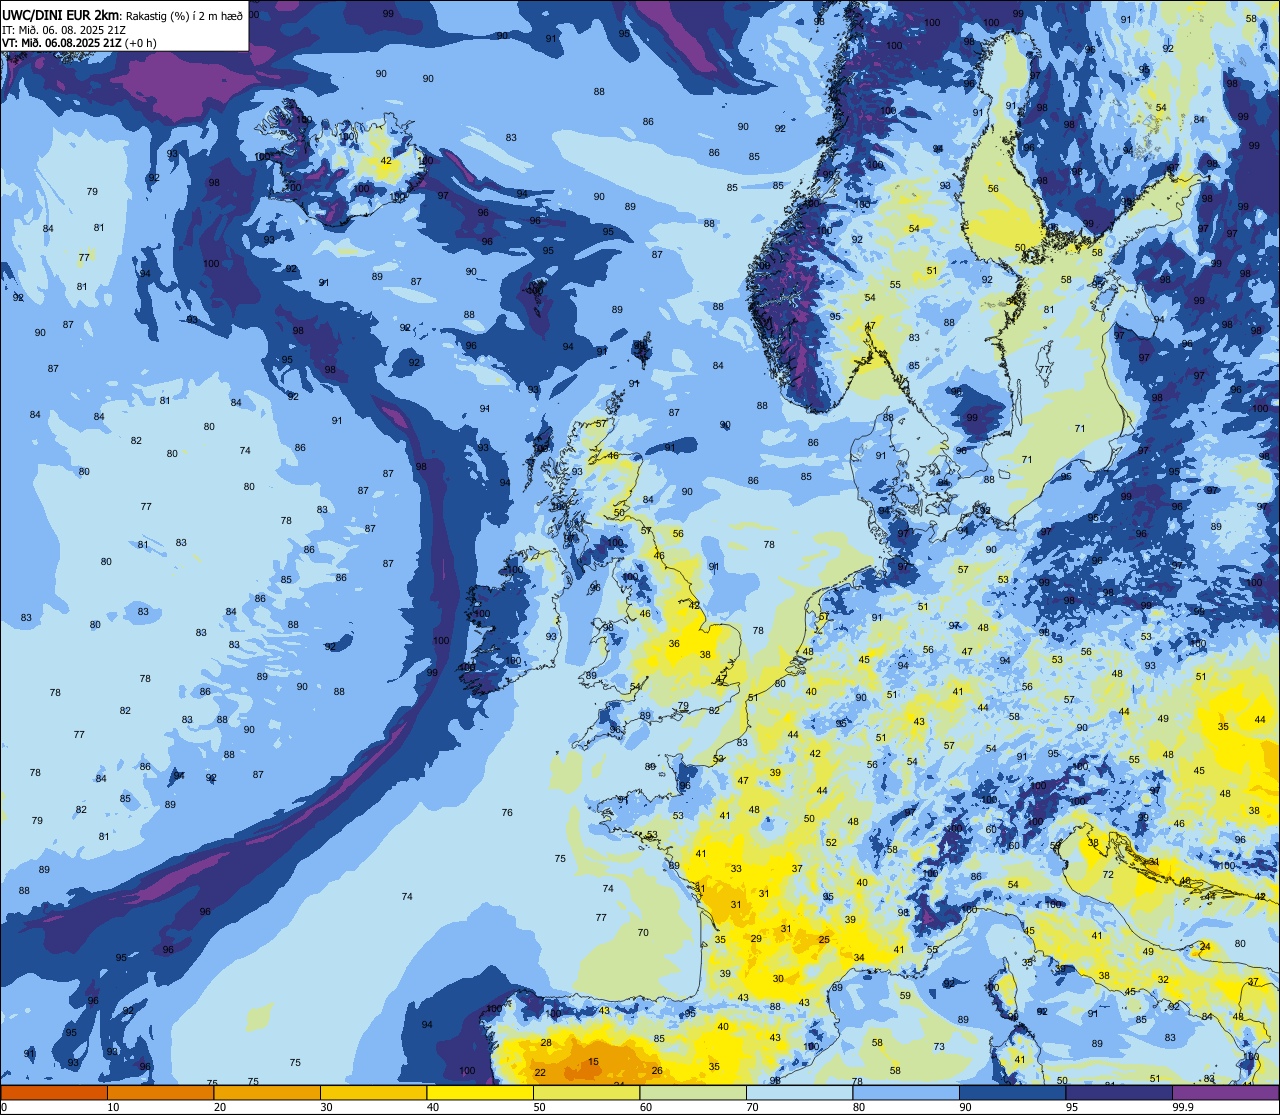Click the 'Rakastig (%) í 2 m hæð' label
Viewport: 1280px width, 1115px height.
[x=183, y=15]
